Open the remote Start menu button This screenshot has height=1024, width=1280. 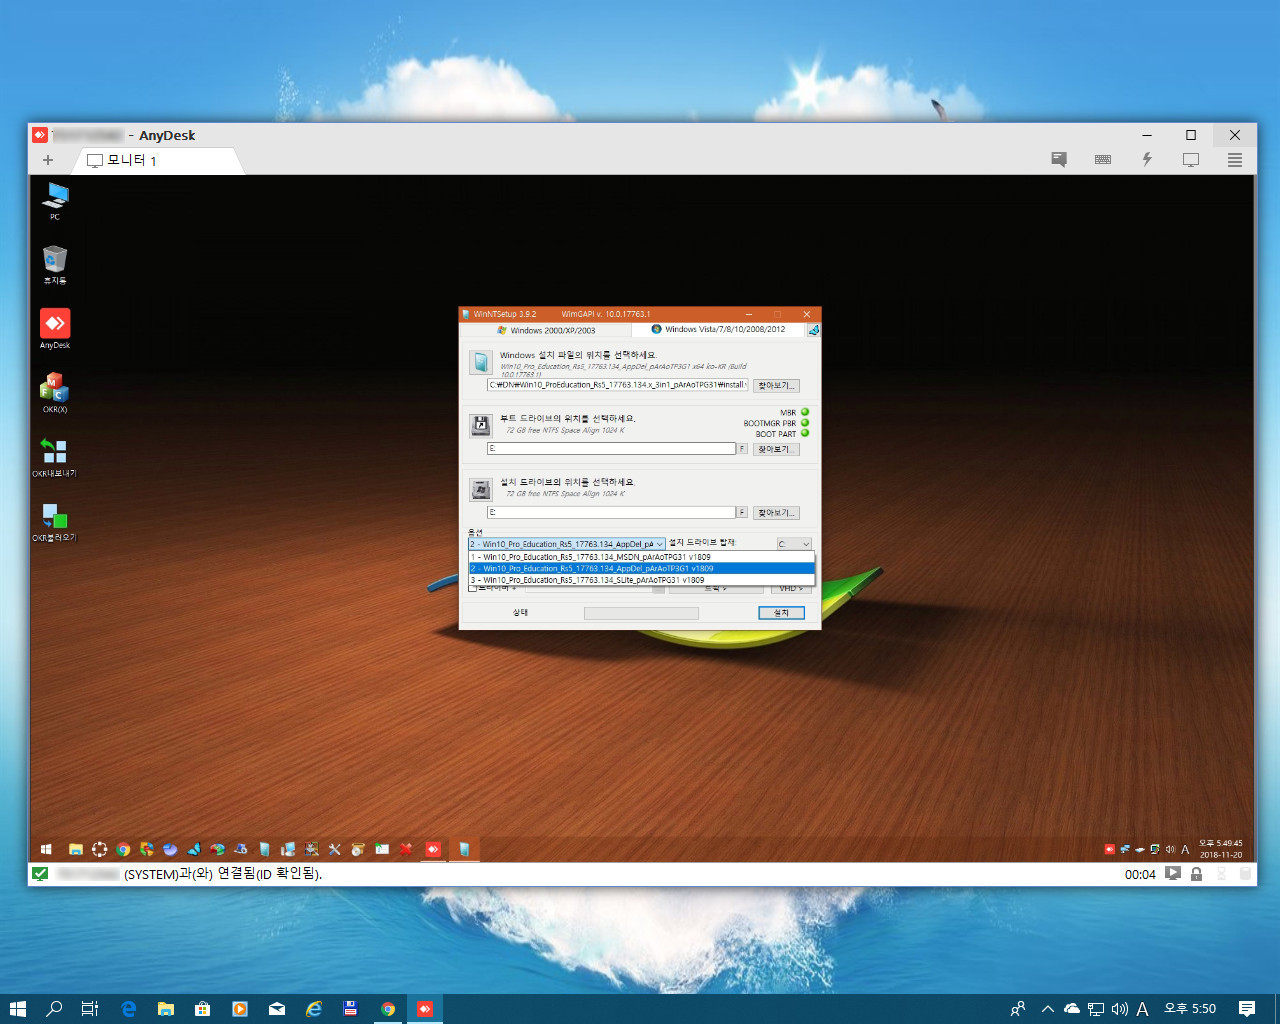click(x=46, y=849)
